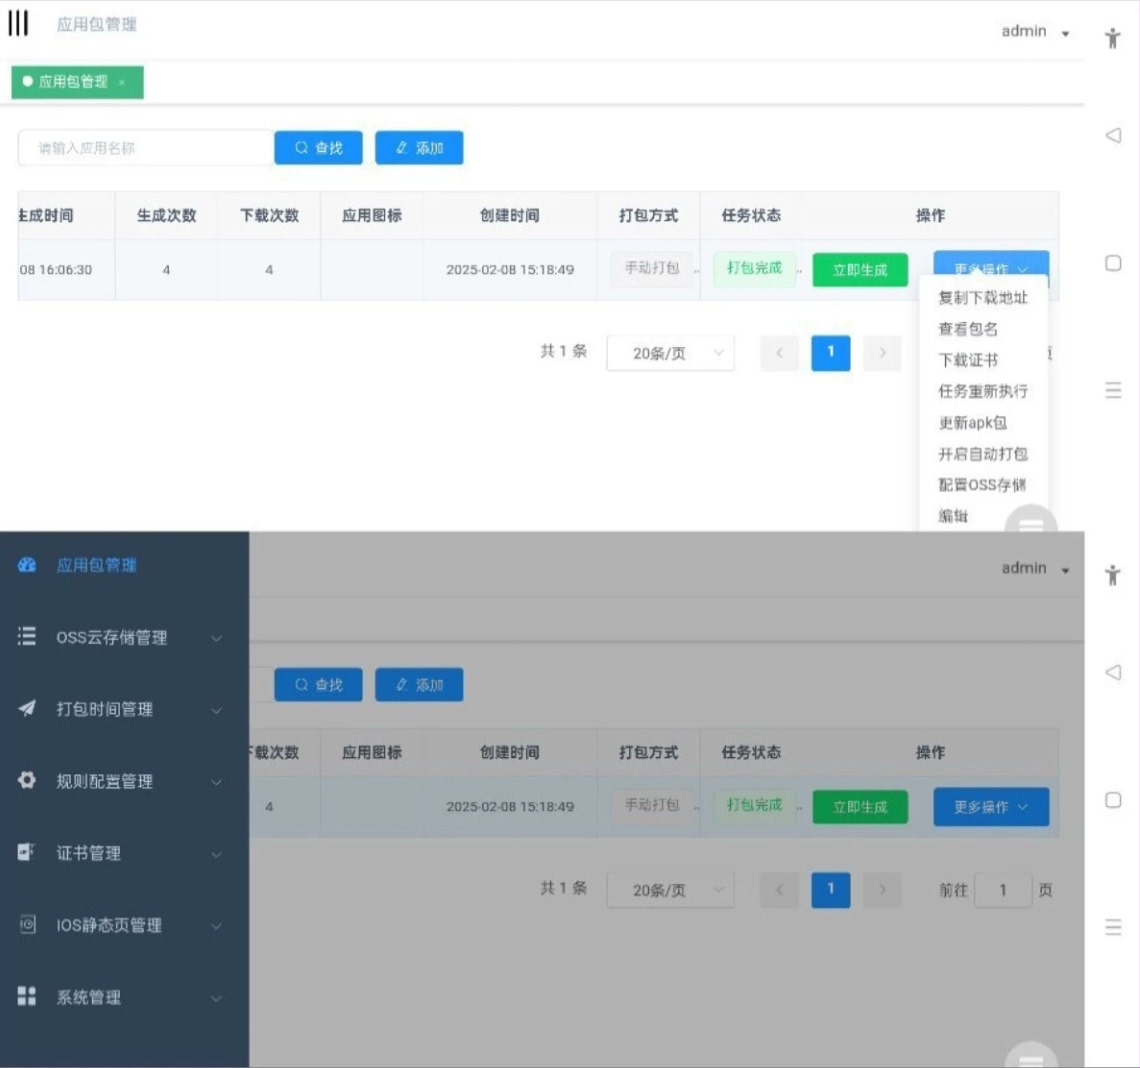The width and height of the screenshot is (1140, 1068).
Task: Tap the home square icon in top screen
Action: point(1113,263)
